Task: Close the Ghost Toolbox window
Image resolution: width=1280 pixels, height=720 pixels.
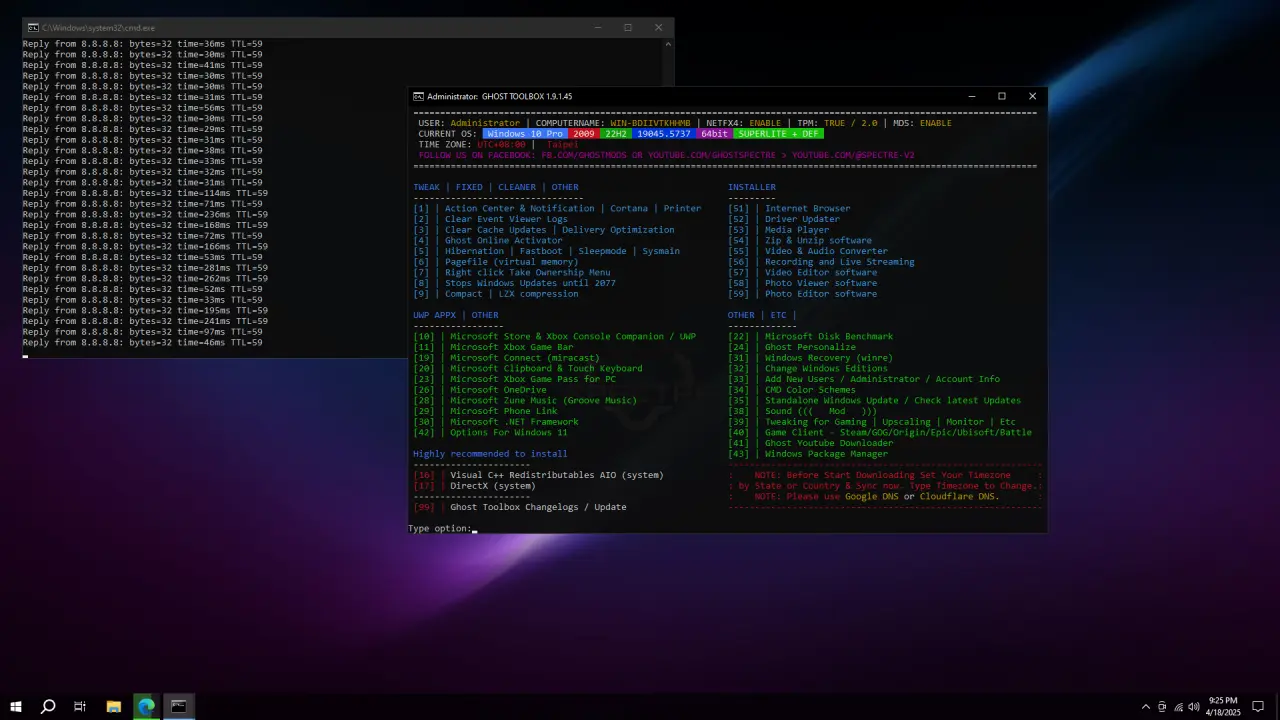Action: click(1032, 96)
